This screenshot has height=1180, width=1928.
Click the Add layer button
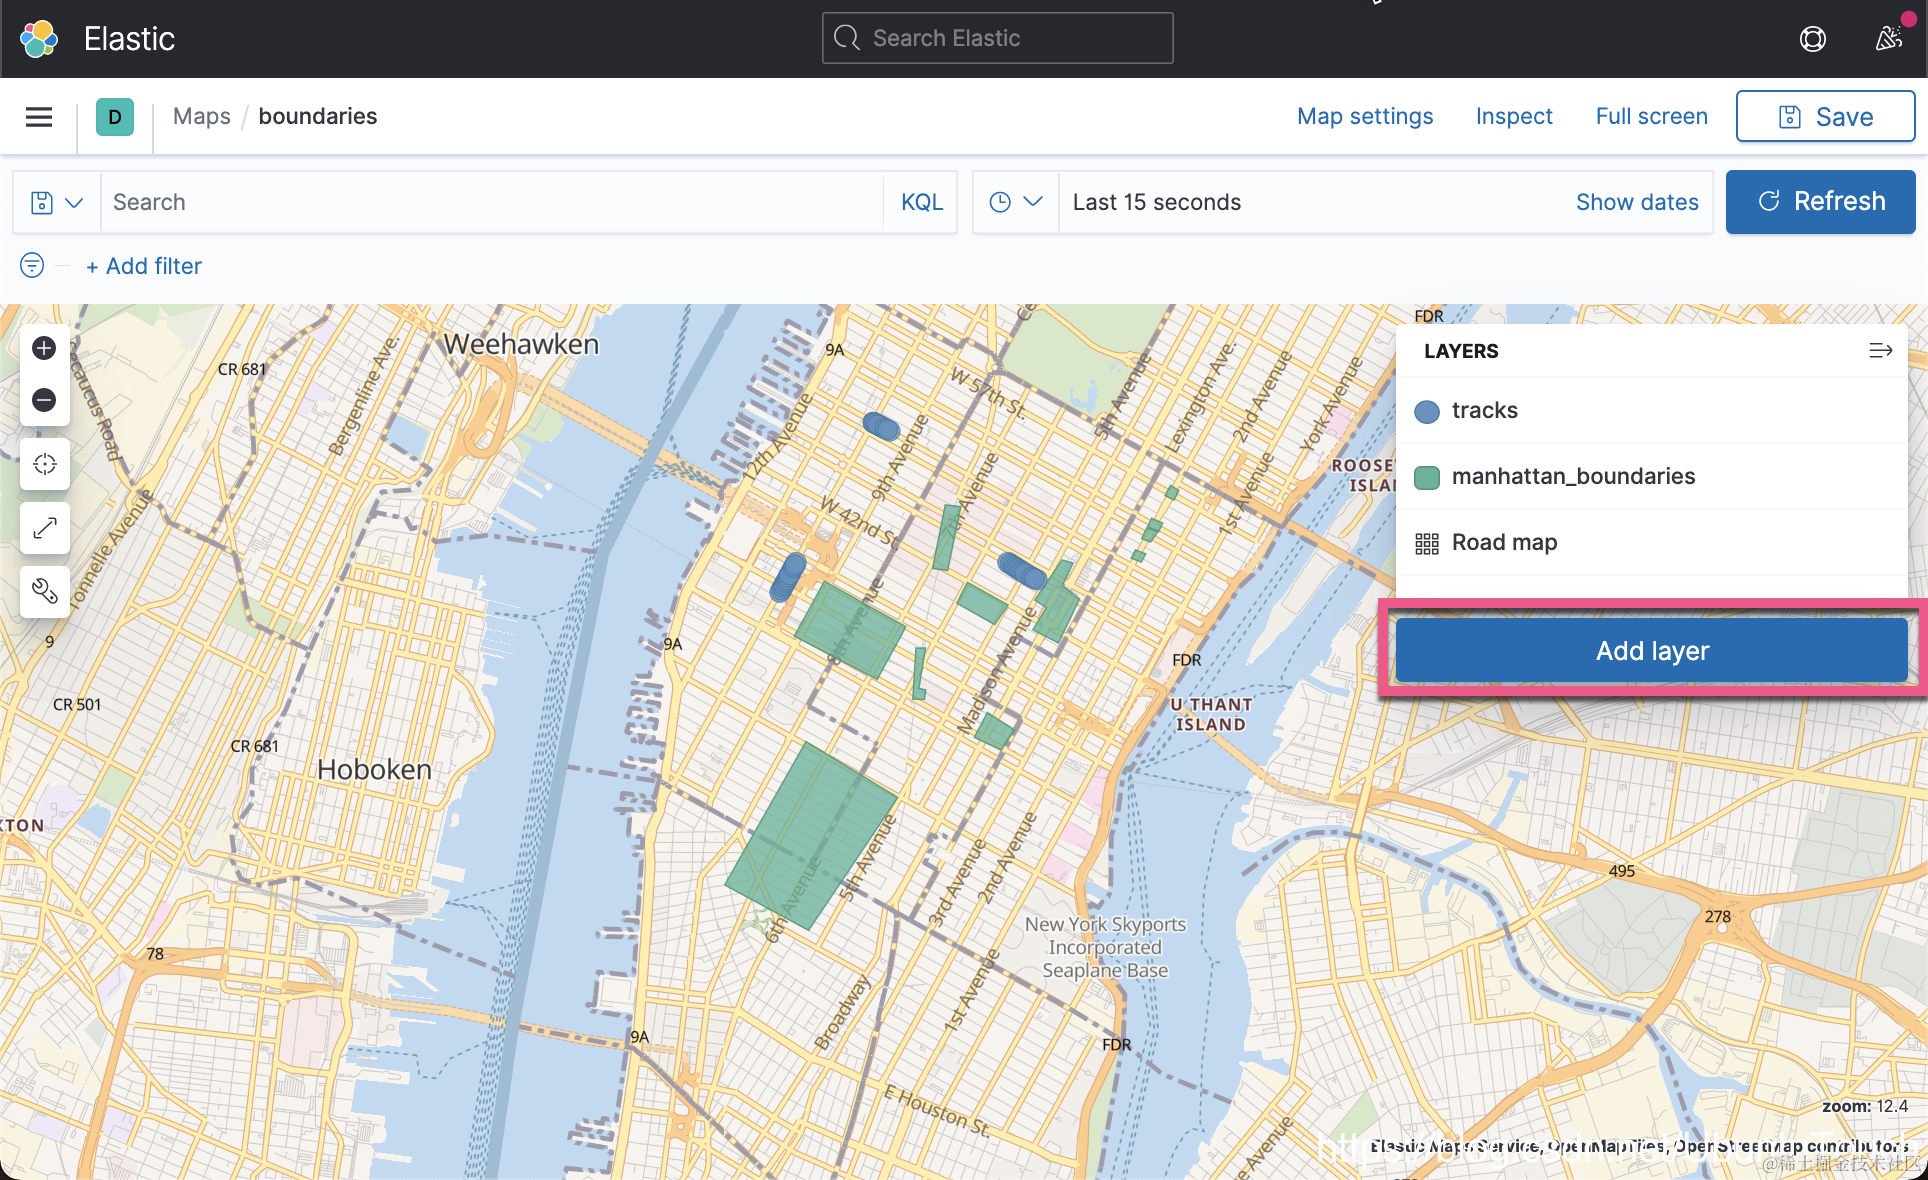click(x=1651, y=651)
